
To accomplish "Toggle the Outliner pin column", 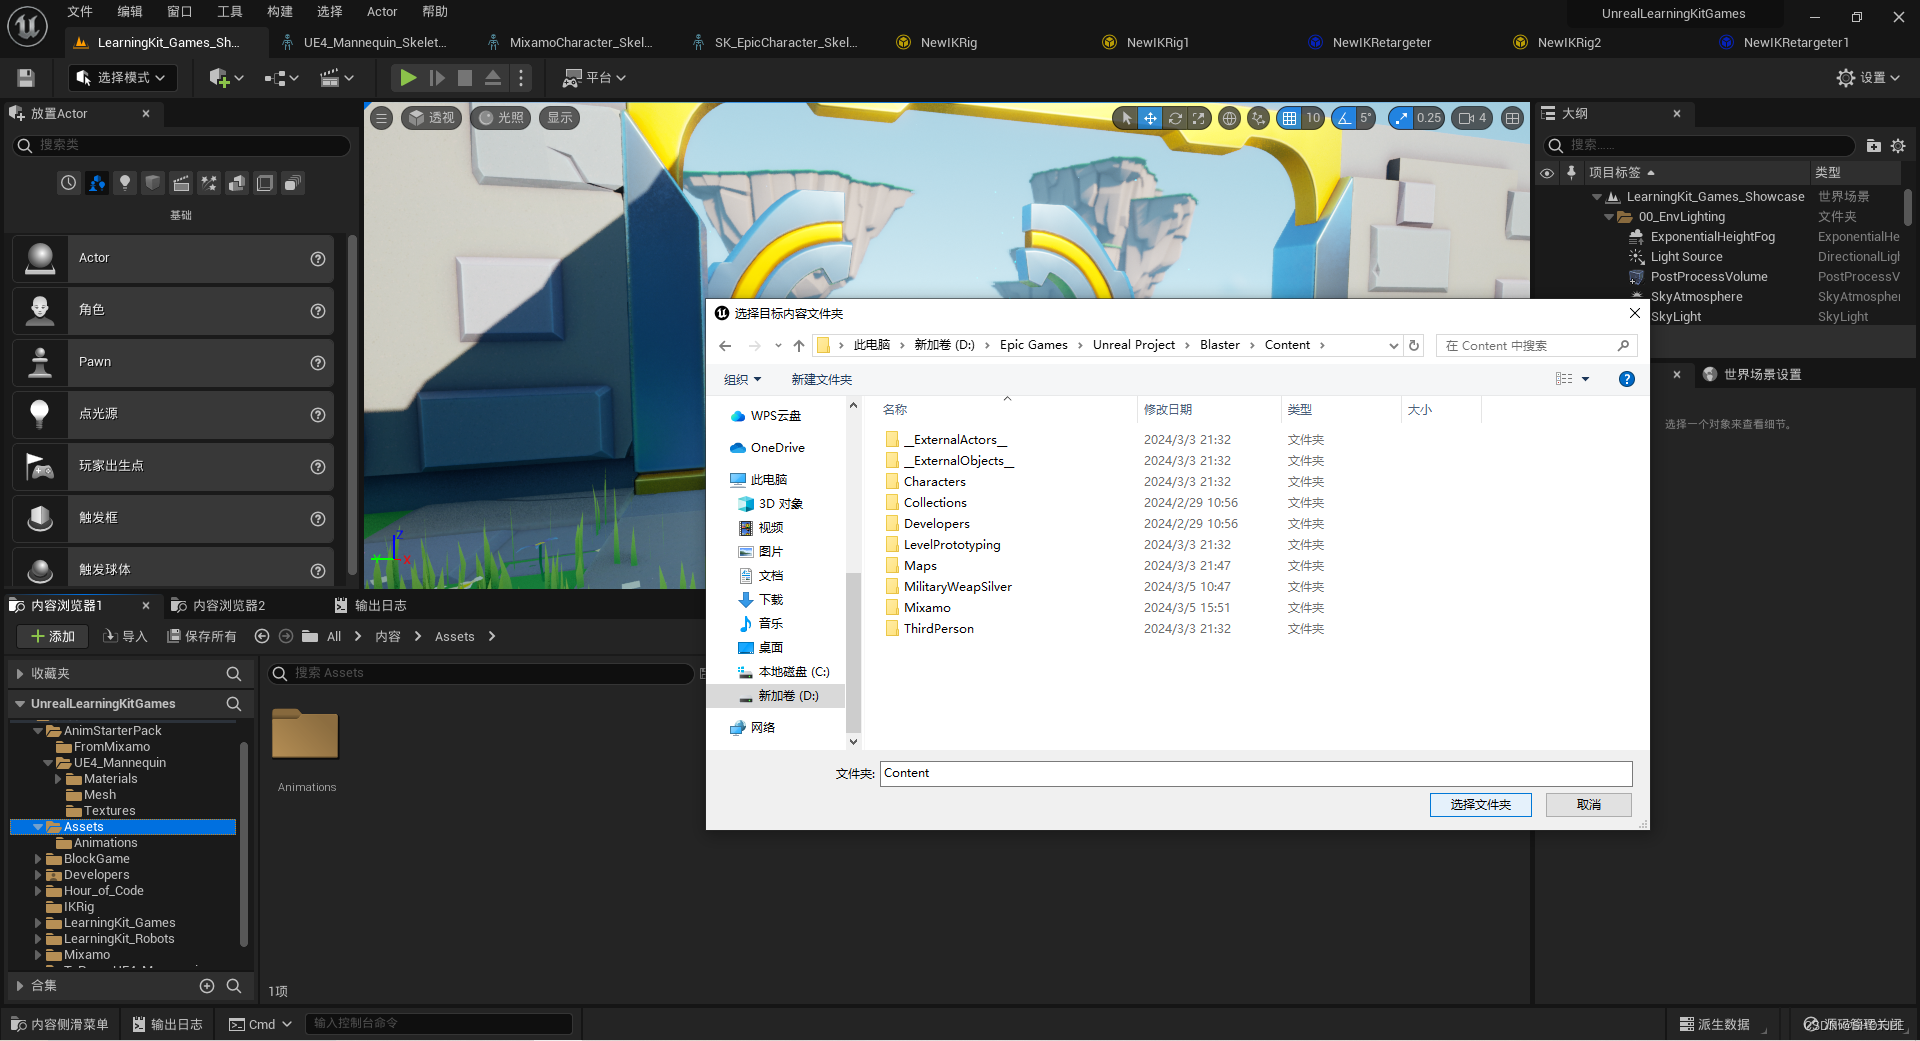I will 1571,173.
